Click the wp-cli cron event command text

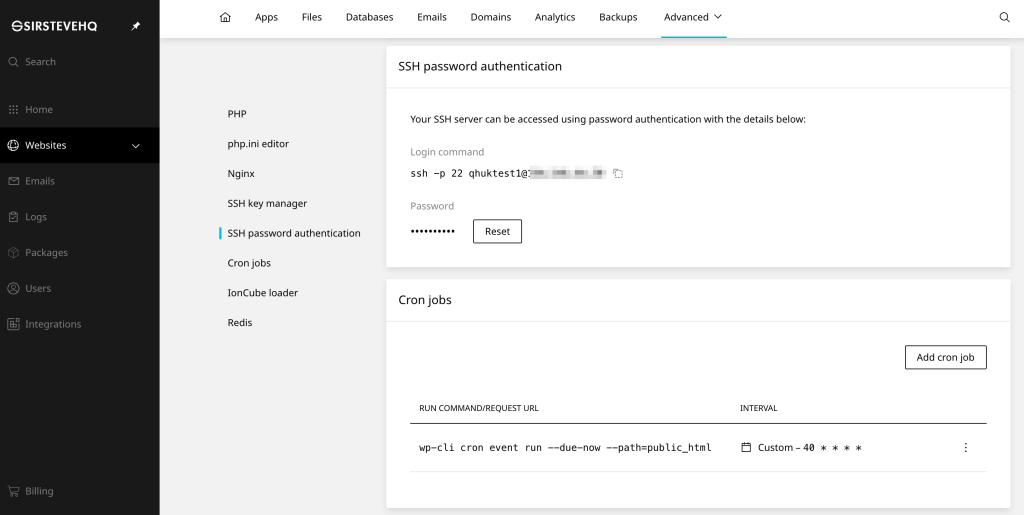(x=565, y=448)
